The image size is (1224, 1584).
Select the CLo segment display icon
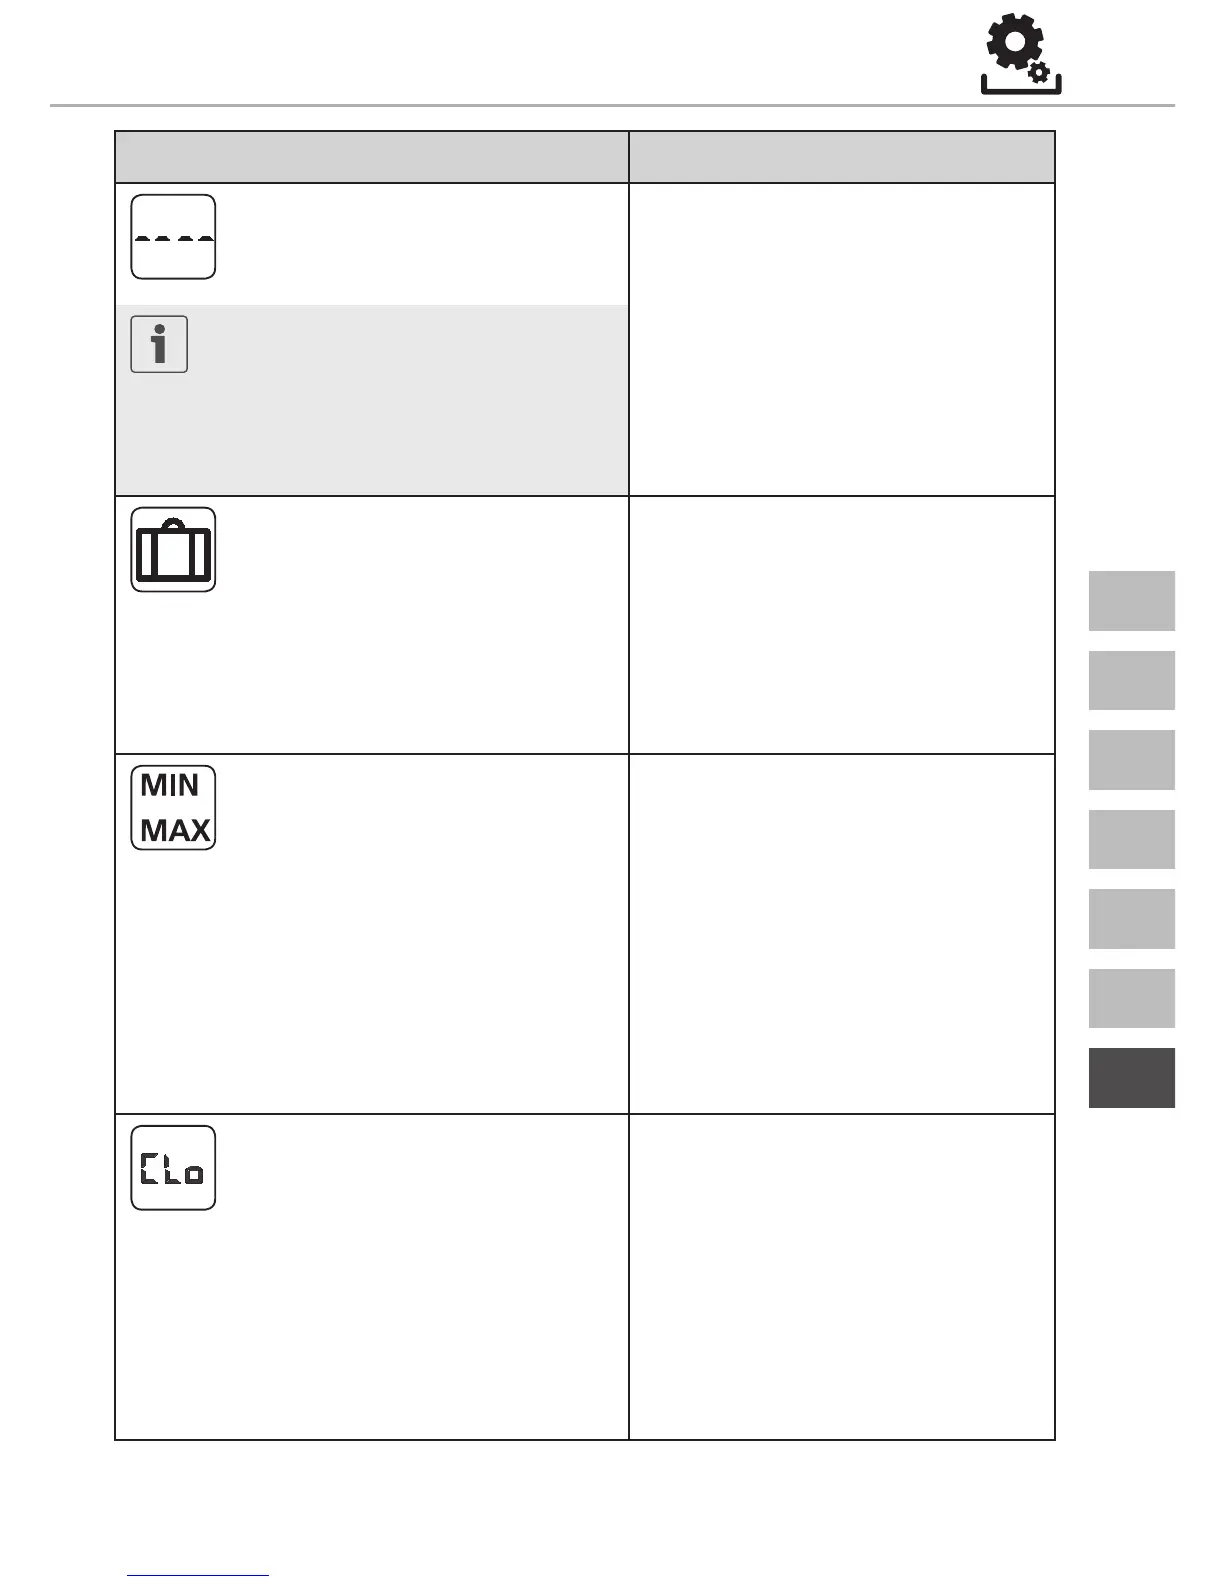click(x=173, y=1168)
